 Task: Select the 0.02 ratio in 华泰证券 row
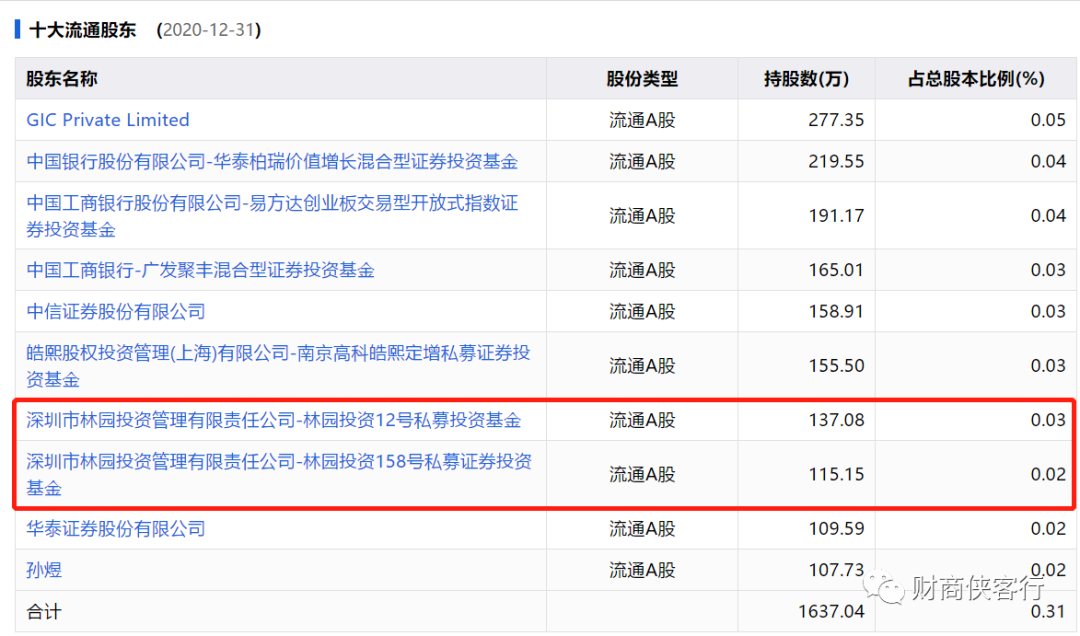[x=1048, y=529]
